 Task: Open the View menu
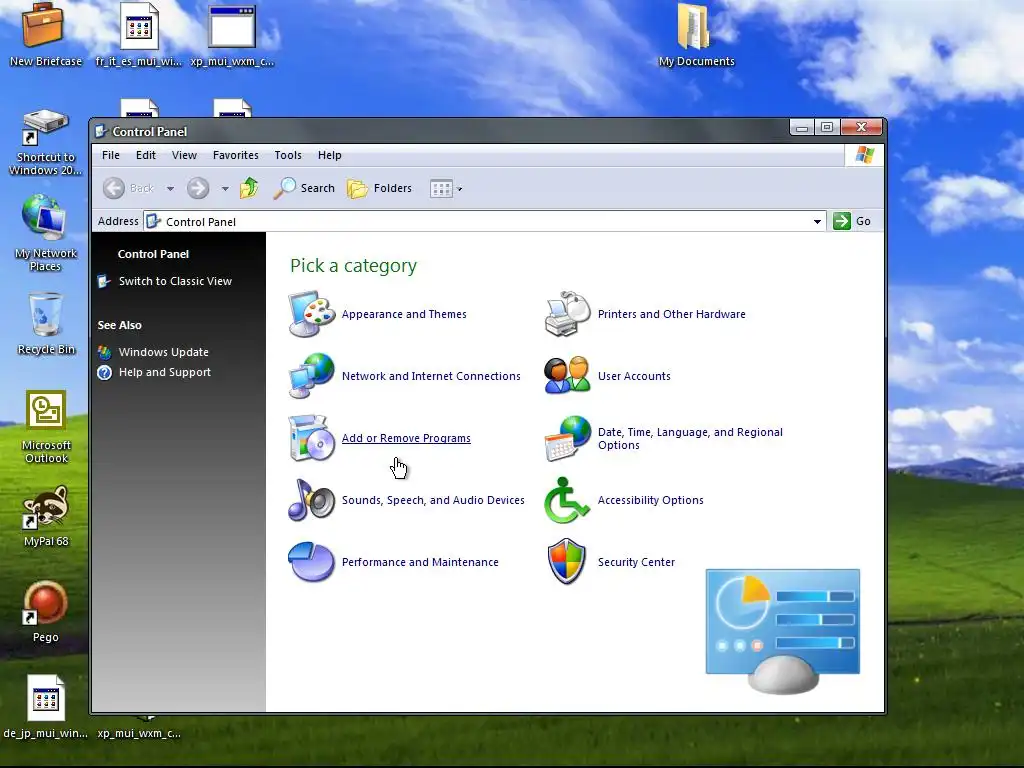pos(184,155)
